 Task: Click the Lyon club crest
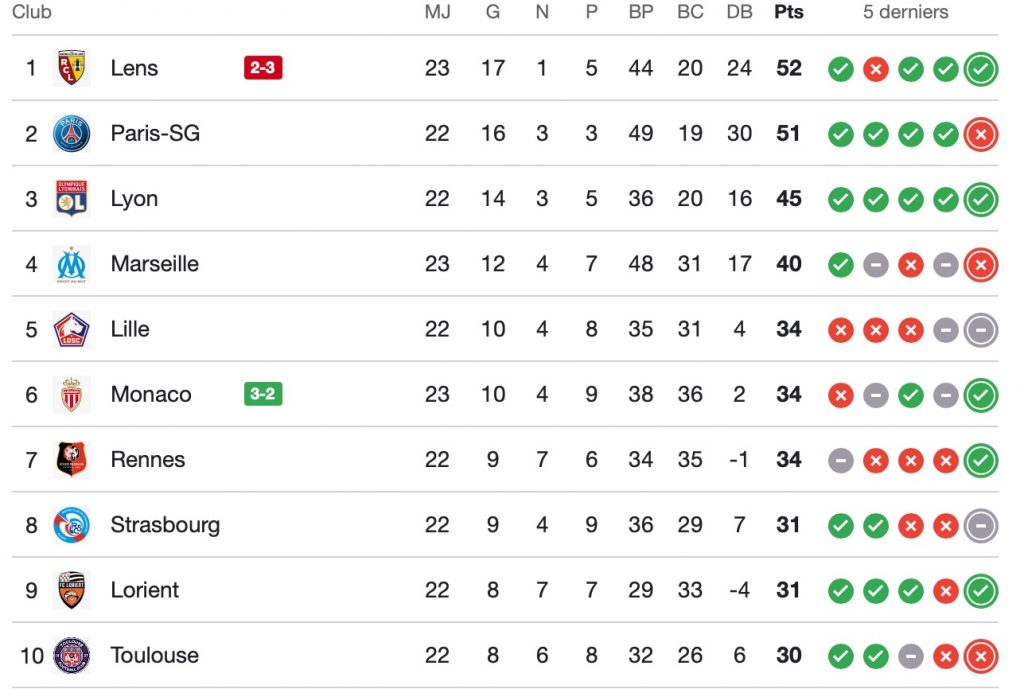click(71, 199)
